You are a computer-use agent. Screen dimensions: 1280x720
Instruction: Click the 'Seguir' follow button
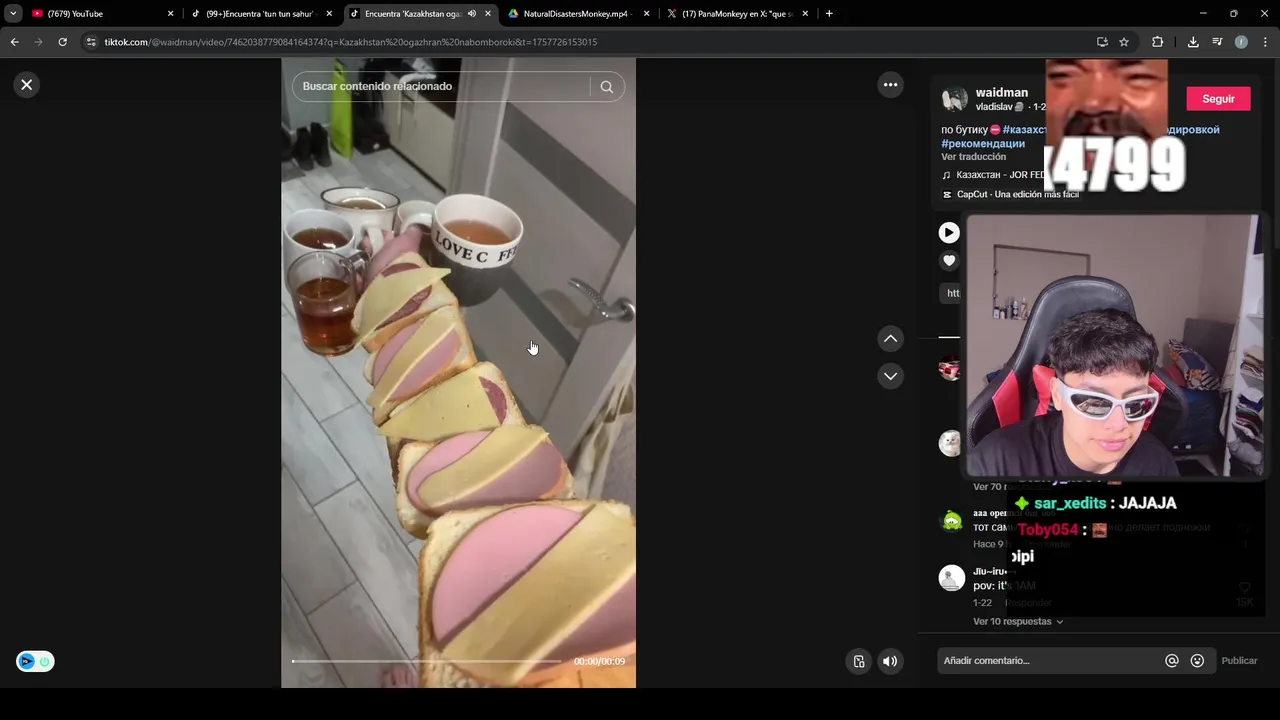tap(1218, 99)
